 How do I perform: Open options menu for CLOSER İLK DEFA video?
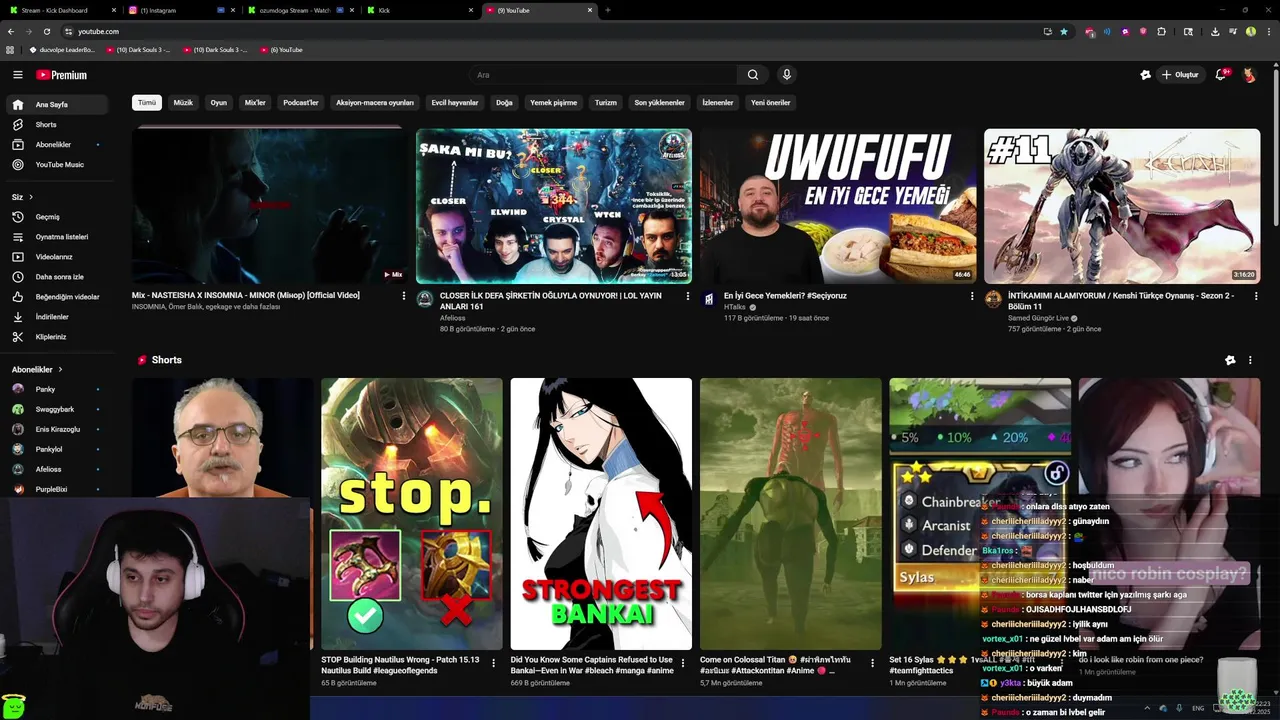coord(688,296)
